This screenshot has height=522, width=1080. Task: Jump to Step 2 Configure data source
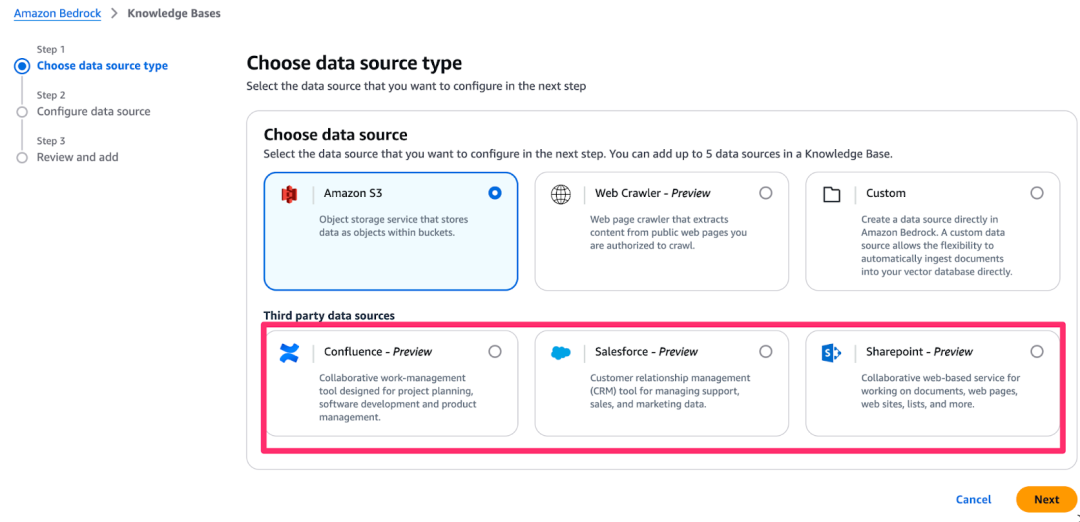click(93, 112)
